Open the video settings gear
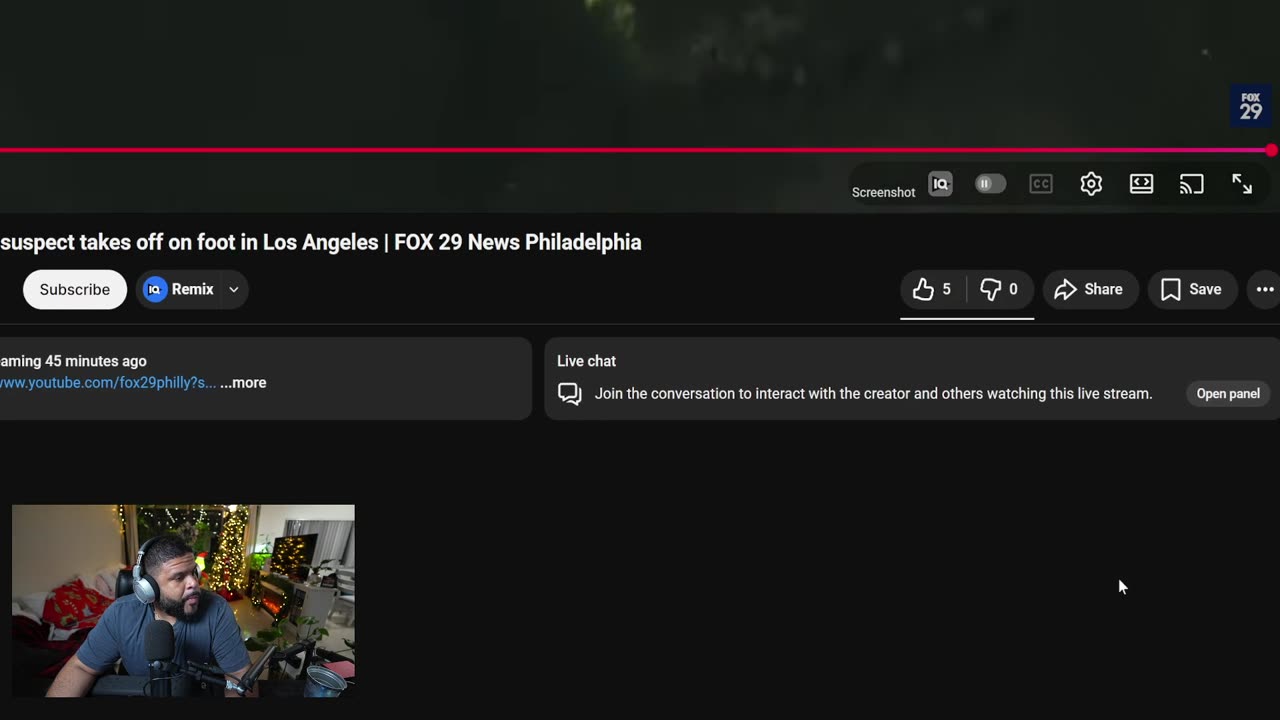The image size is (1280, 720). coord(1091,184)
